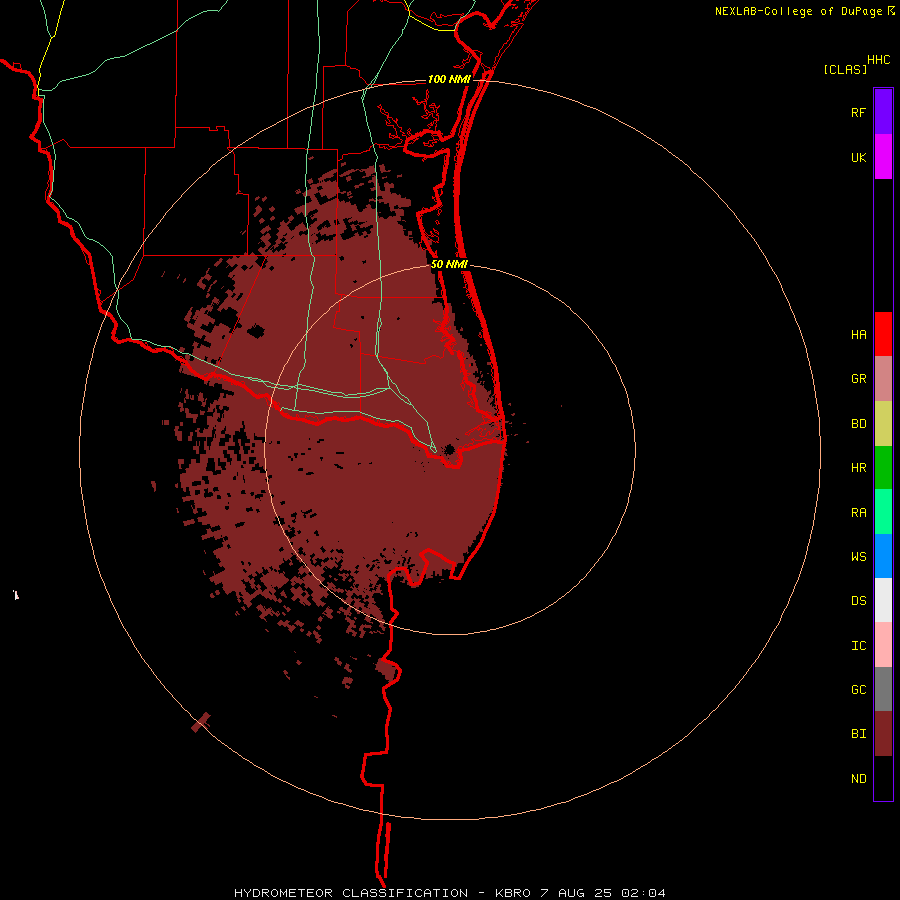
Task: Click the UK magenta legend swatch
Action: (x=883, y=157)
